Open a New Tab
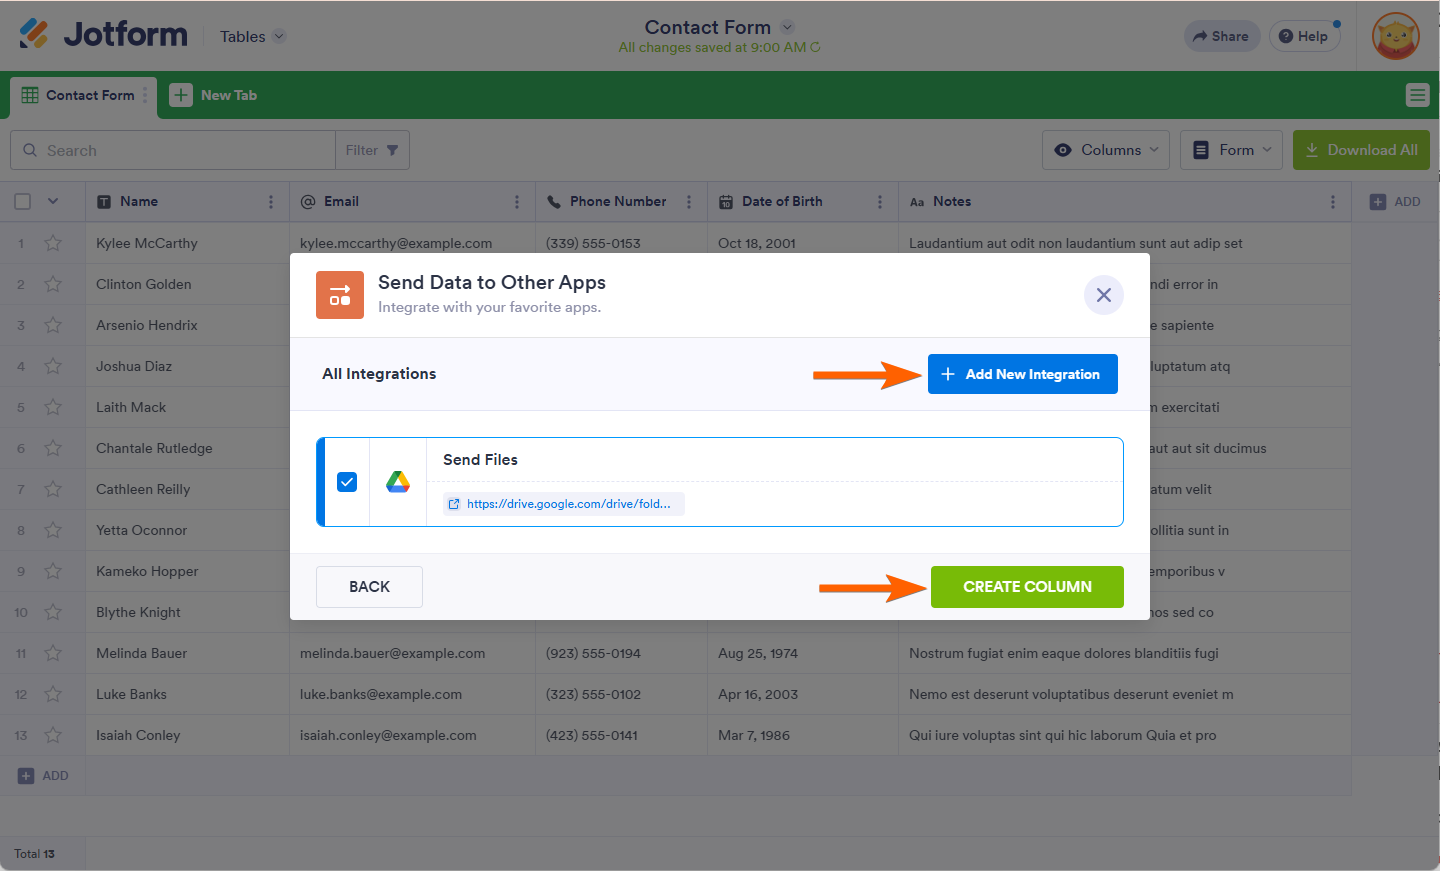This screenshot has height=871, width=1440. pos(214,95)
